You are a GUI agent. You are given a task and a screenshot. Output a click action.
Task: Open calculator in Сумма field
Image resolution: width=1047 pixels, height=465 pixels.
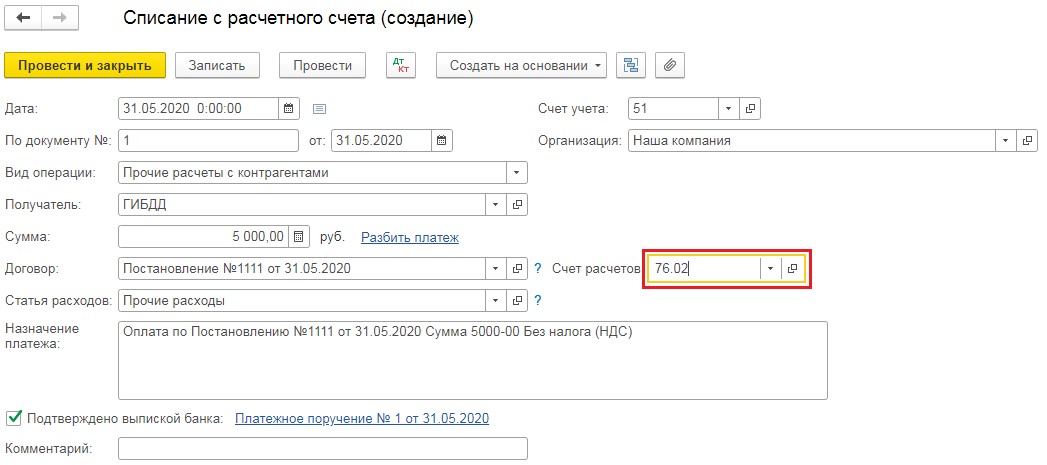tap(299, 237)
